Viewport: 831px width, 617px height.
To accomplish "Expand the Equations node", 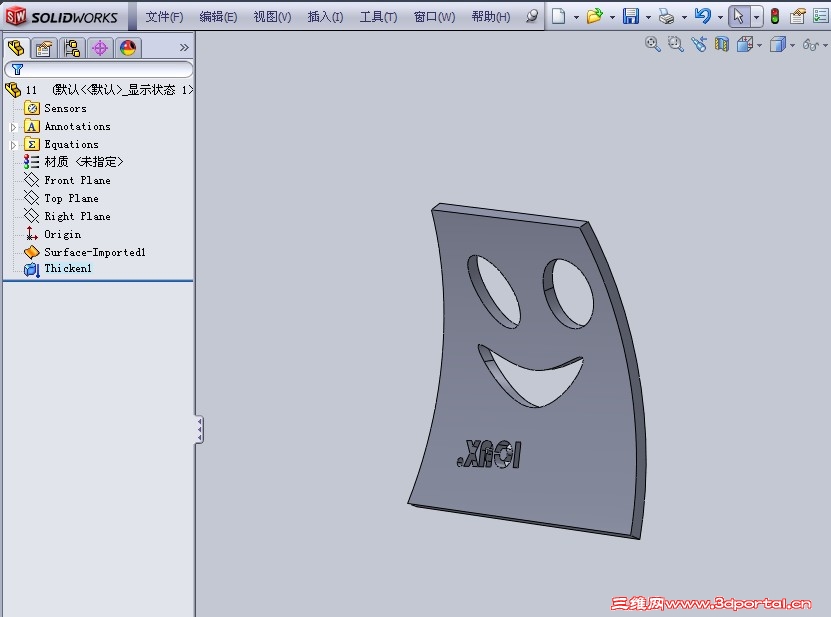I will [x=14, y=145].
